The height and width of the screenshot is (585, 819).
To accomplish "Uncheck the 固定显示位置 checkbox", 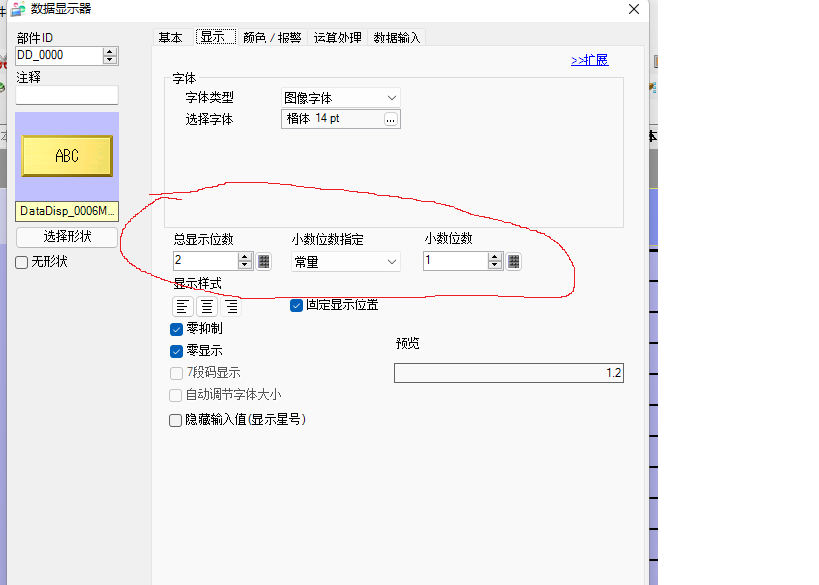I will [x=297, y=305].
